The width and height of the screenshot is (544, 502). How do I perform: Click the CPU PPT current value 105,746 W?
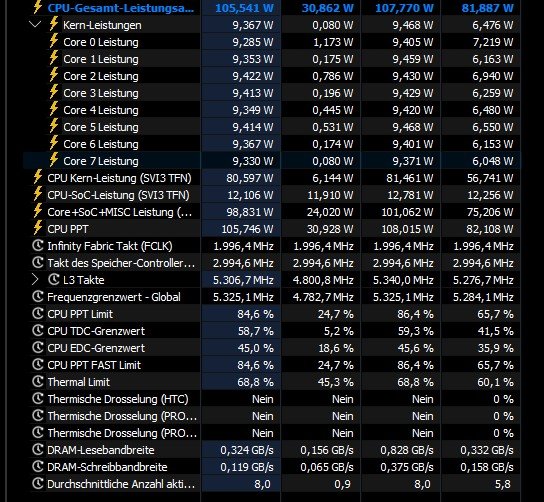click(247, 229)
